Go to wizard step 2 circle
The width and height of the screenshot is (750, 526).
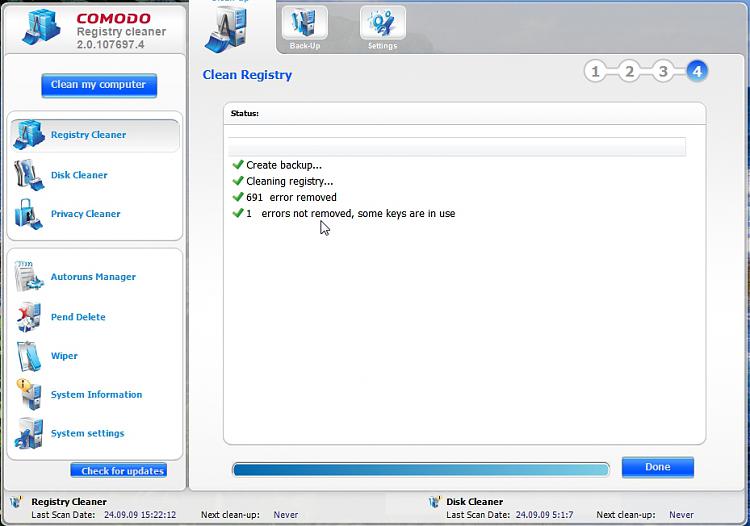[x=629, y=72]
